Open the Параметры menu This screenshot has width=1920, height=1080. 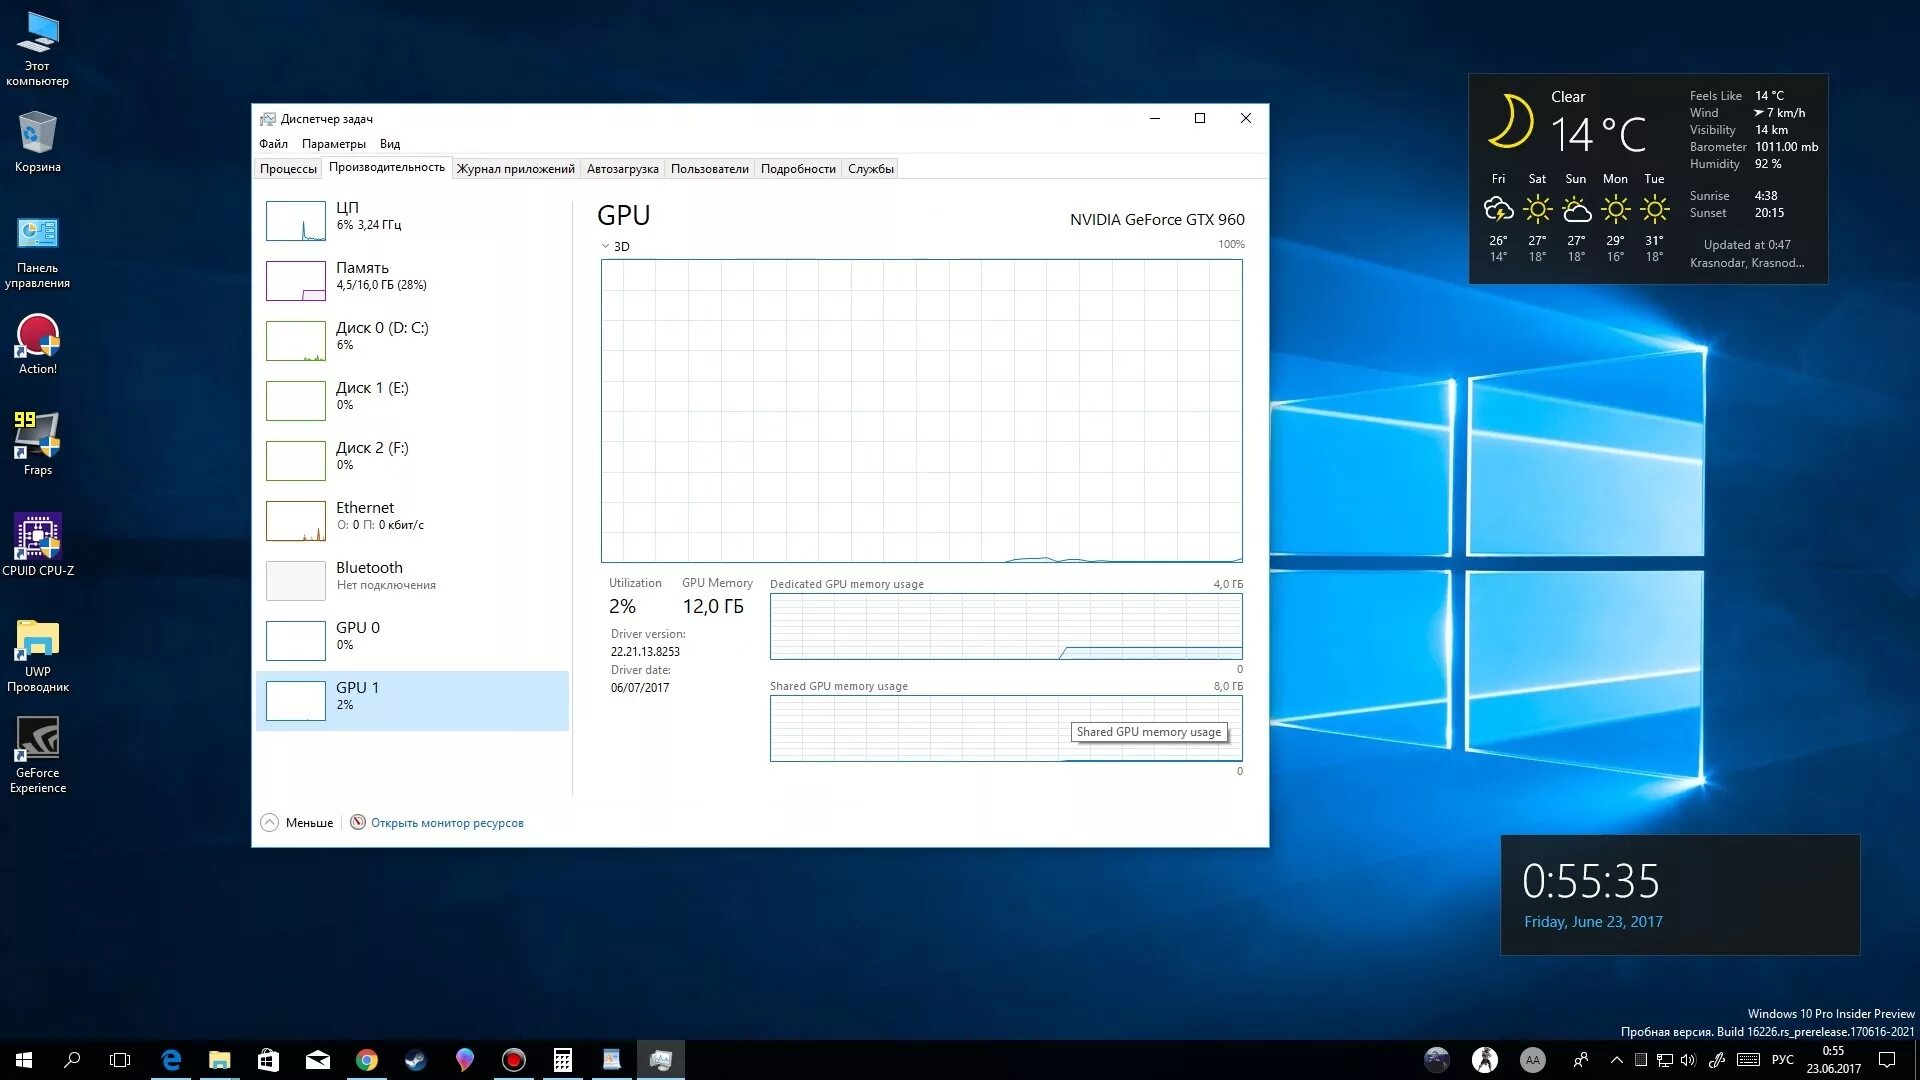(333, 144)
